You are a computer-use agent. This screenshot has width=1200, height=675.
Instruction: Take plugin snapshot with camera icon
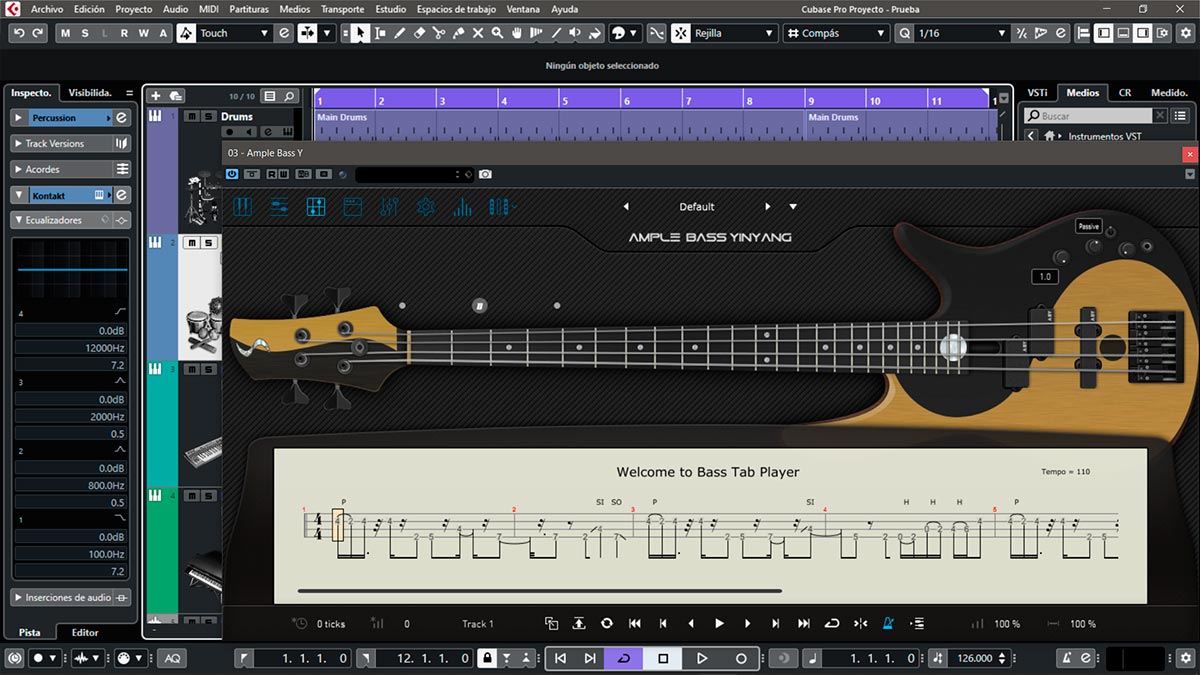click(x=485, y=174)
